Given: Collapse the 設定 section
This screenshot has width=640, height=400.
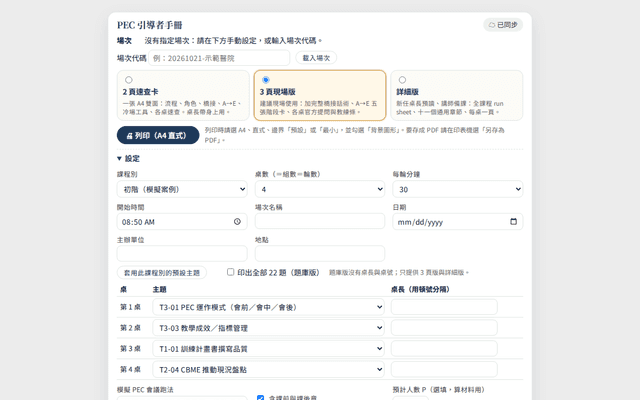Looking at the screenshot, I should [x=128, y=158].
